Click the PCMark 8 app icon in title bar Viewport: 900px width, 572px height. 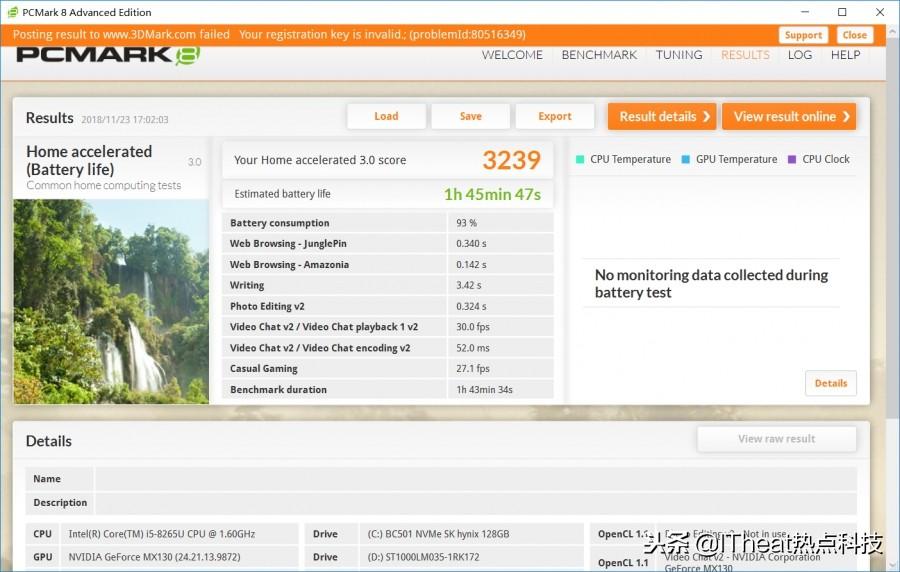12,12
